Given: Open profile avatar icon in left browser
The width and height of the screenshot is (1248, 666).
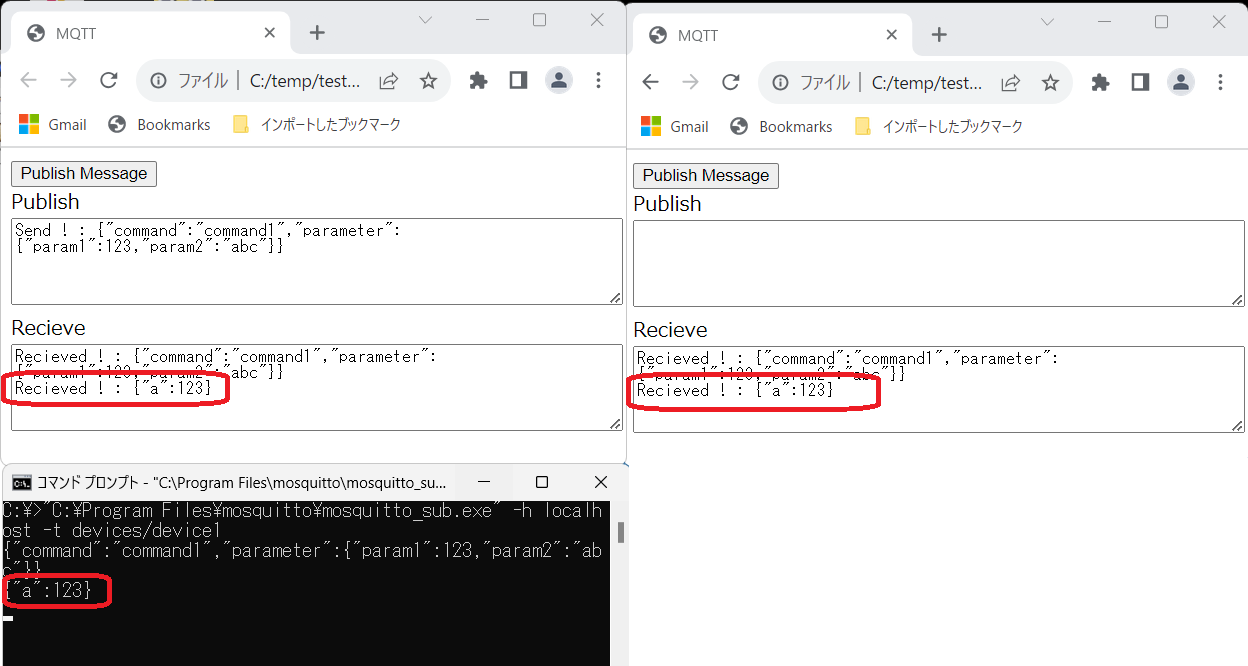Looking at the screenshot, I should [x=558, y=81].
